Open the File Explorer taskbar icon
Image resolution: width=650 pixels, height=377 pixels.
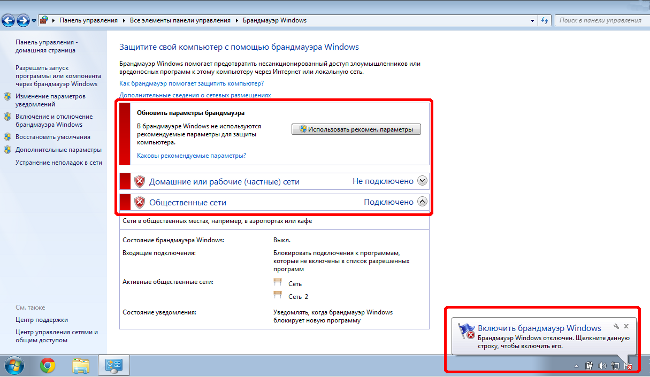(x=81, y=366)
